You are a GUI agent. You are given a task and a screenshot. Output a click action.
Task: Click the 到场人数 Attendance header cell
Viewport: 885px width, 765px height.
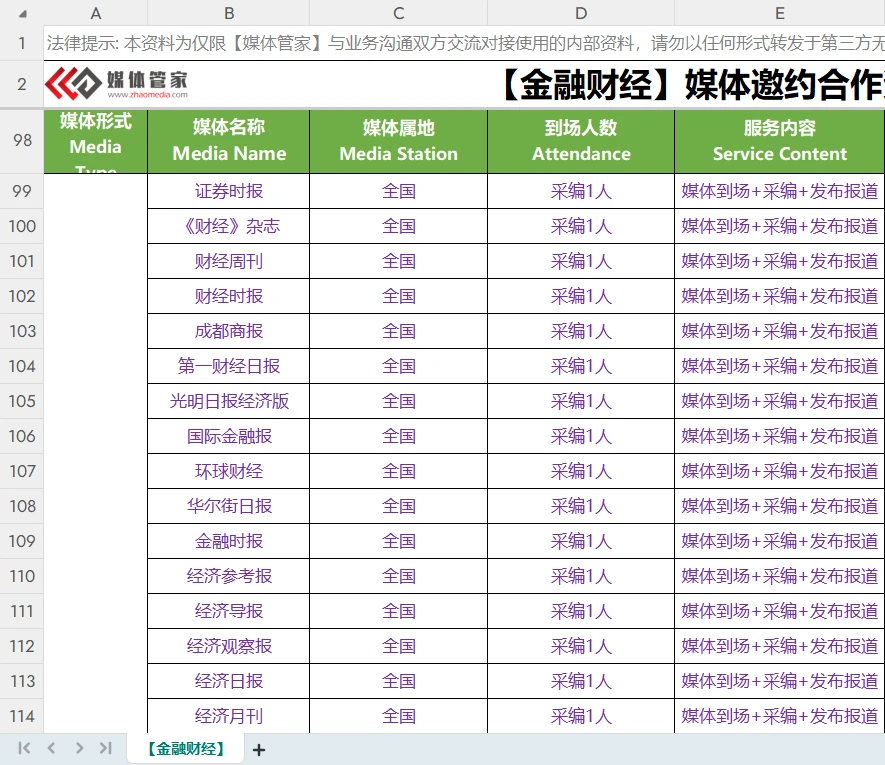pos(581,141)
